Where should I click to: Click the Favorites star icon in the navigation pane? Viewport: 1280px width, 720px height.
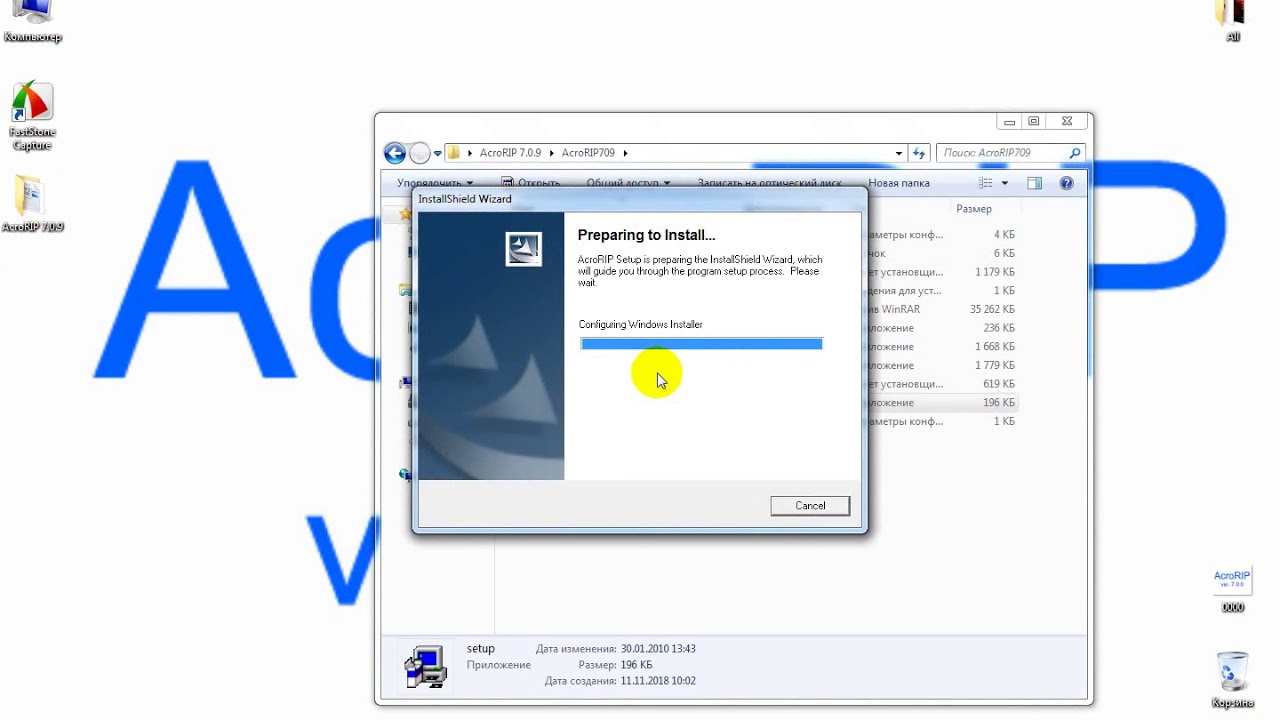[x=405, y=215]
